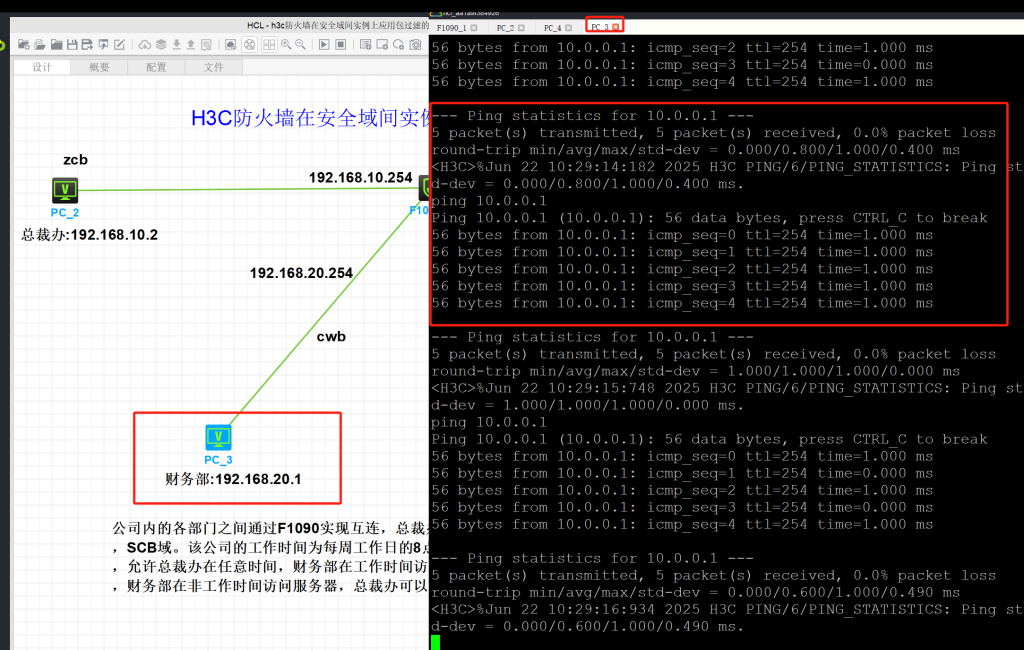Image resolution: width=1024 pixels, height=650 pixels.
Task: Switch to the 配置 tab
Action: [156, 67]
